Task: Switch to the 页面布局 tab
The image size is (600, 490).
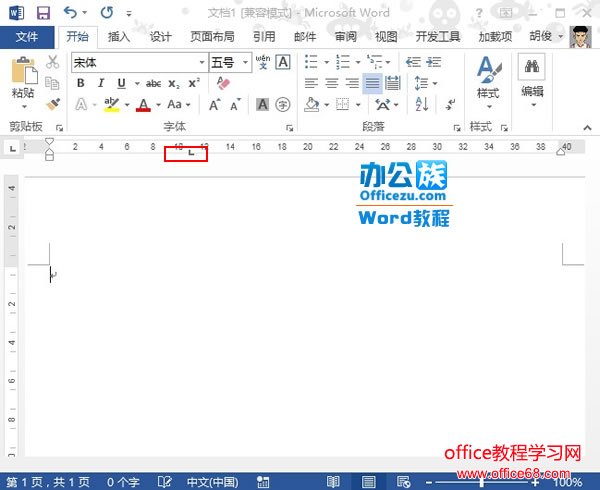Action: (212, 37)
